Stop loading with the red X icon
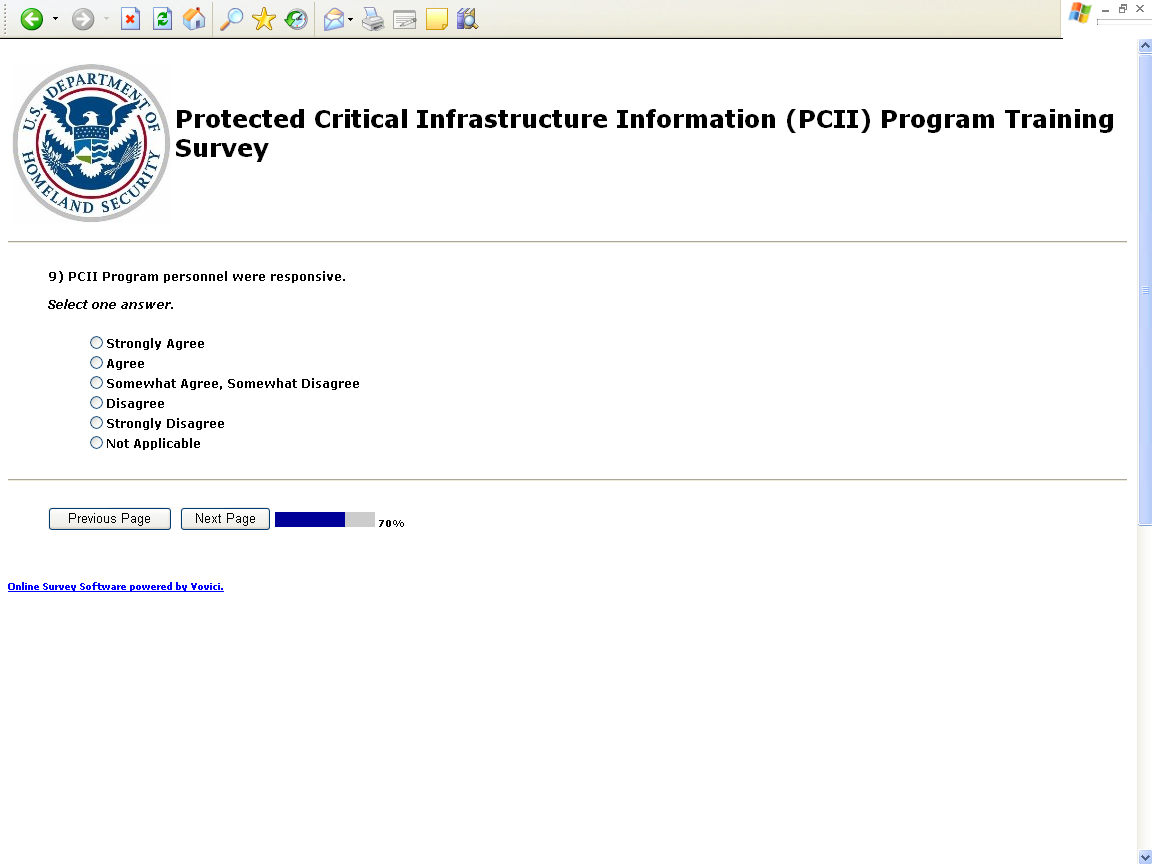 tap(130, 19)
